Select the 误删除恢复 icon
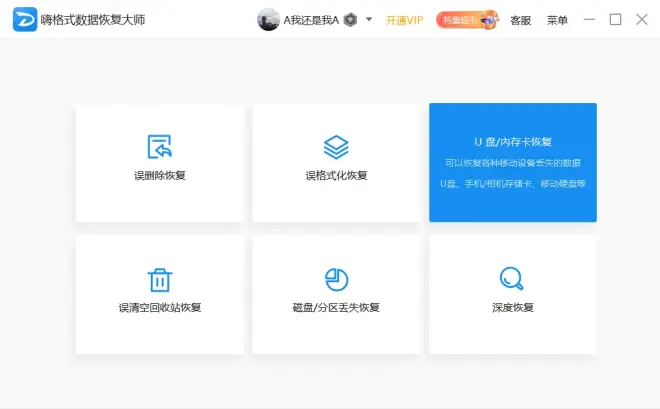660x409 pixels. (160, 146)
